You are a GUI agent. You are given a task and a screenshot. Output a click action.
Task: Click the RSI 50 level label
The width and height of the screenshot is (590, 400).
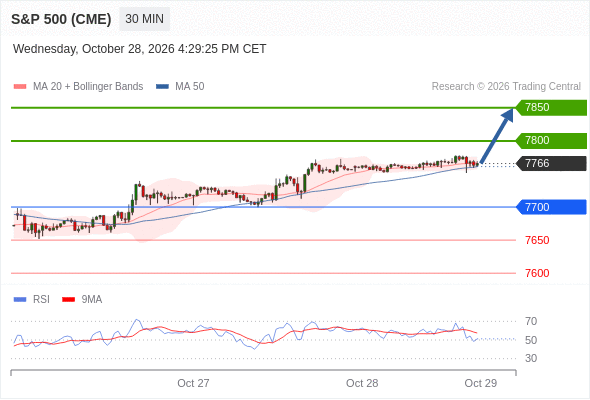(531, 340)
